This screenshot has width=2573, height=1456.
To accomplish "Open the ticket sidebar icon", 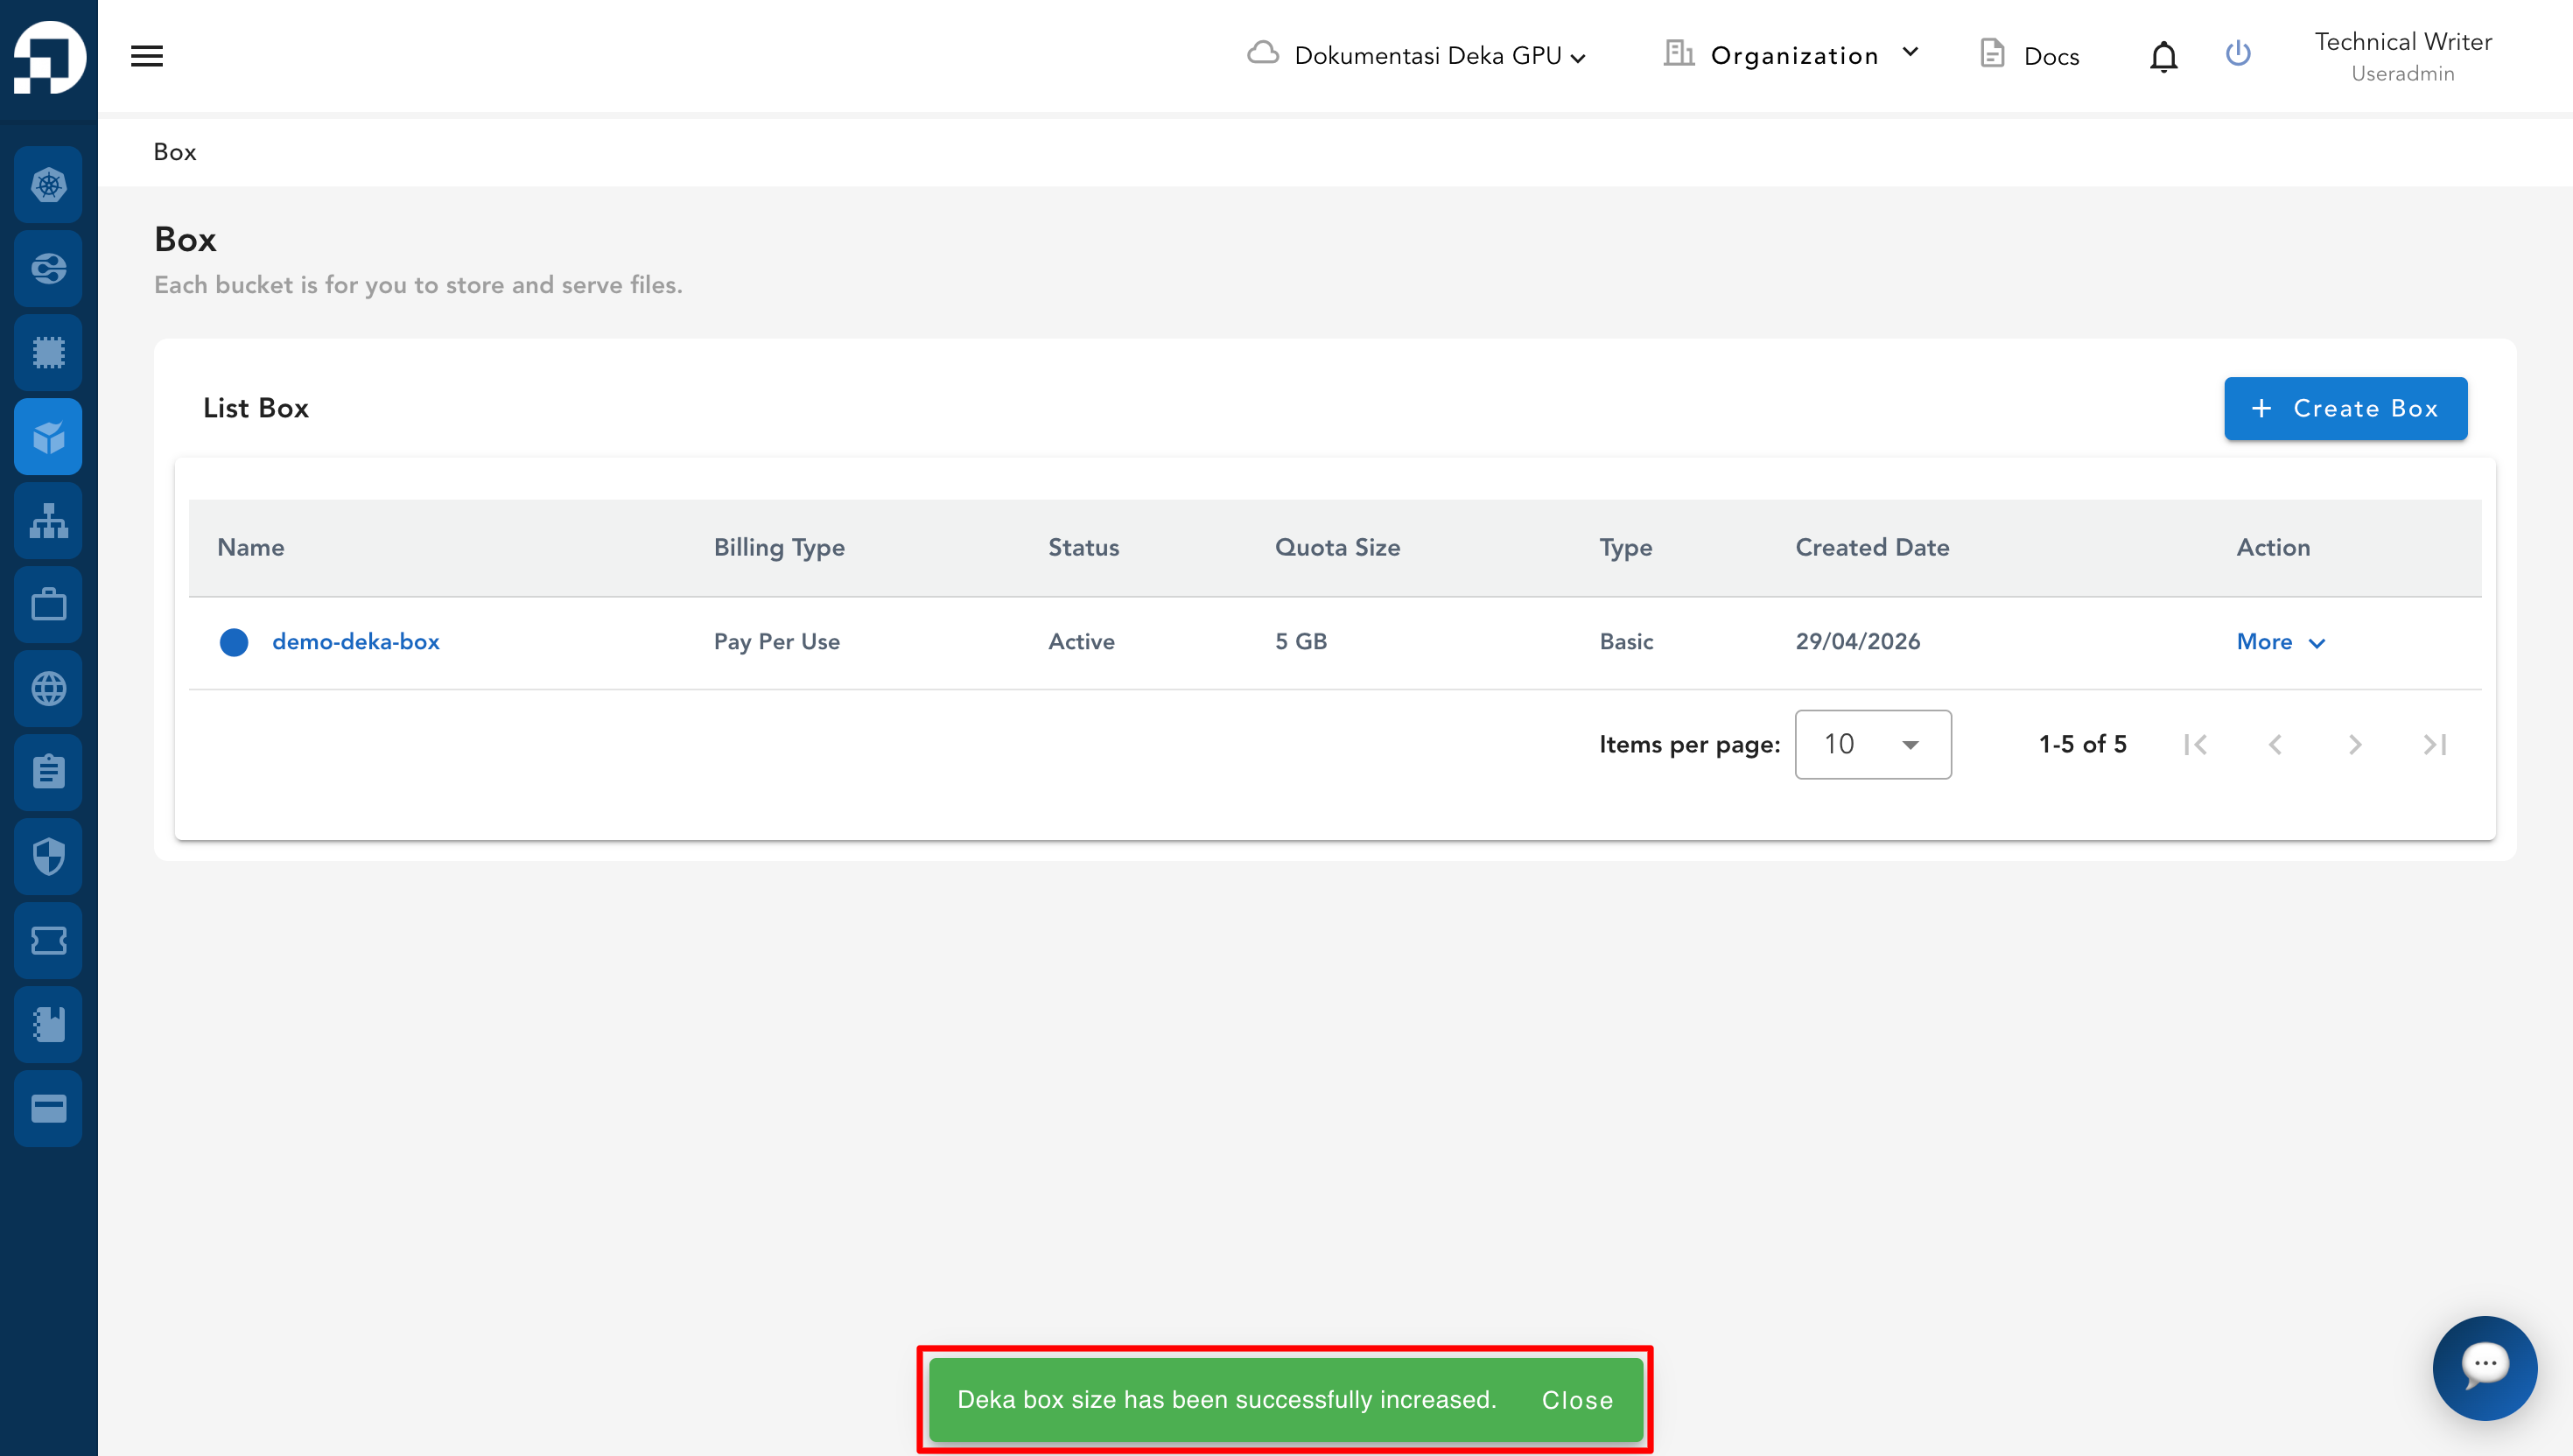I will [48, 940].
